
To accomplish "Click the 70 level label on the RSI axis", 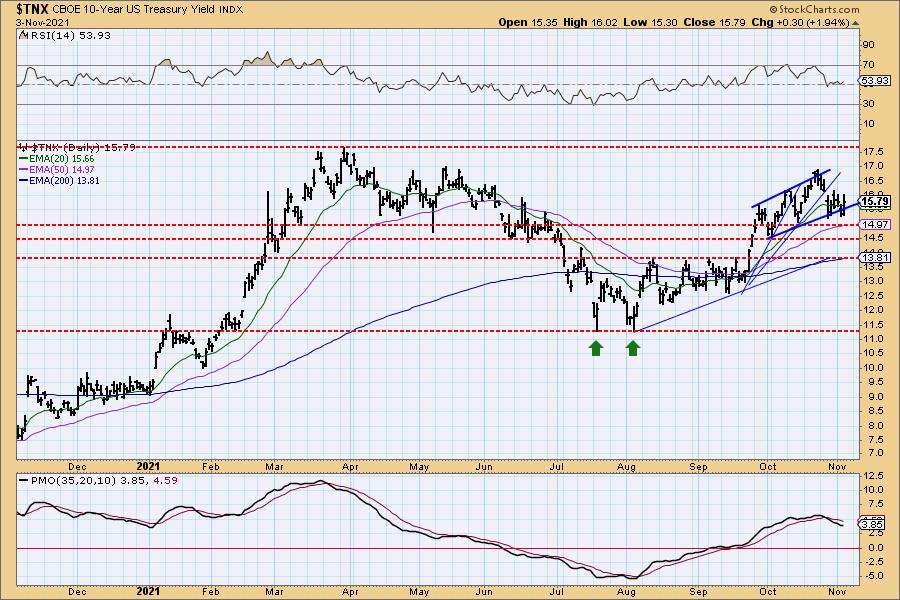I will pos(868,65).
